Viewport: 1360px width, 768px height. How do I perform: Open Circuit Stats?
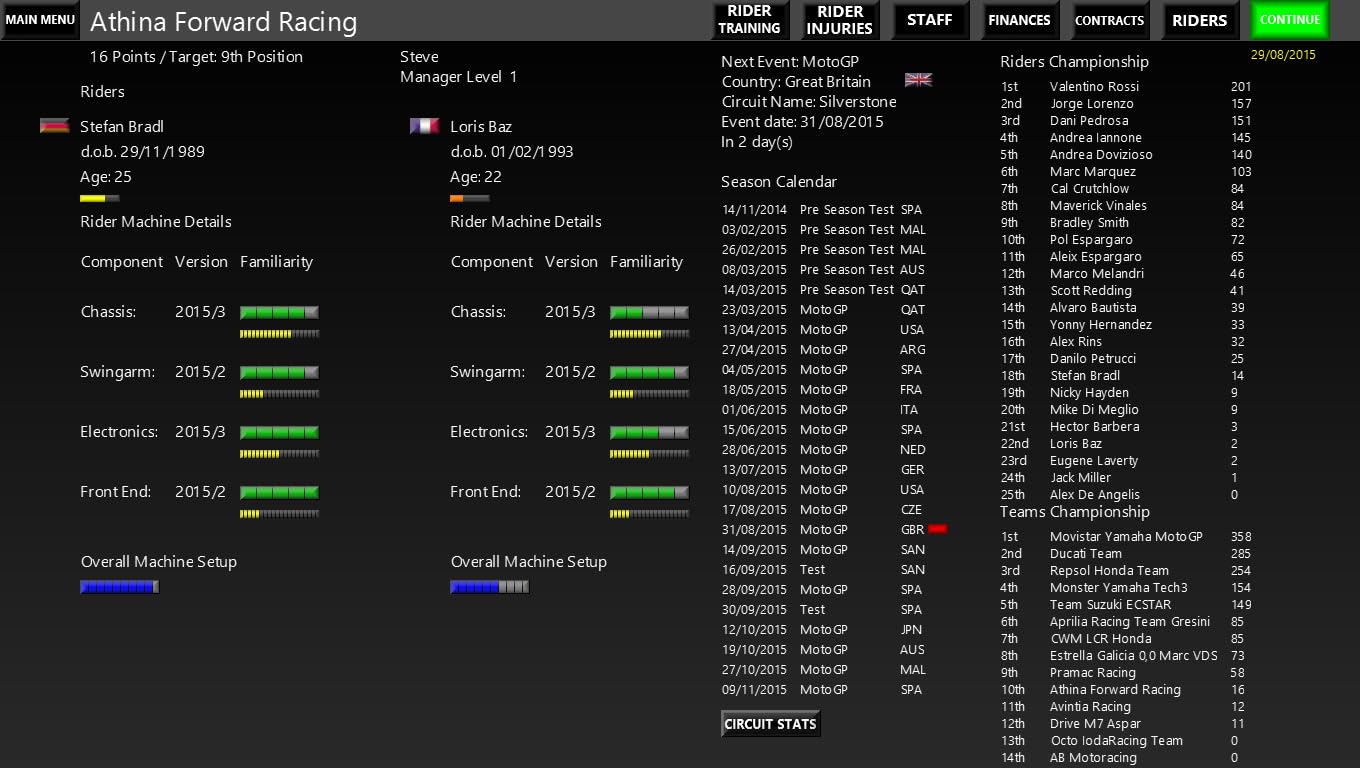[770, 724]
